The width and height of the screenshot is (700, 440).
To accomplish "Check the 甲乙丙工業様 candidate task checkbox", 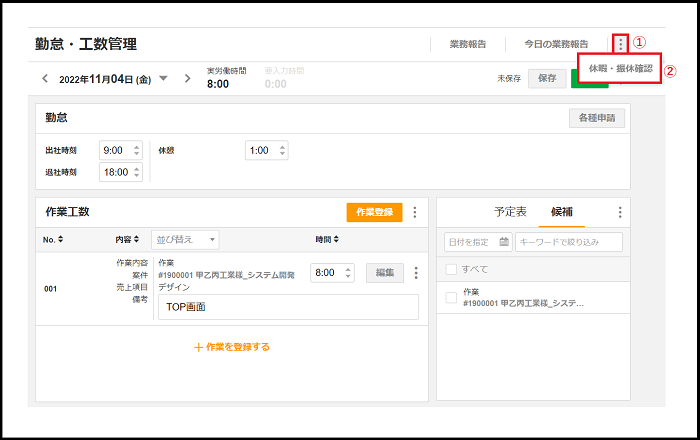I will click(x=451, y=297).
